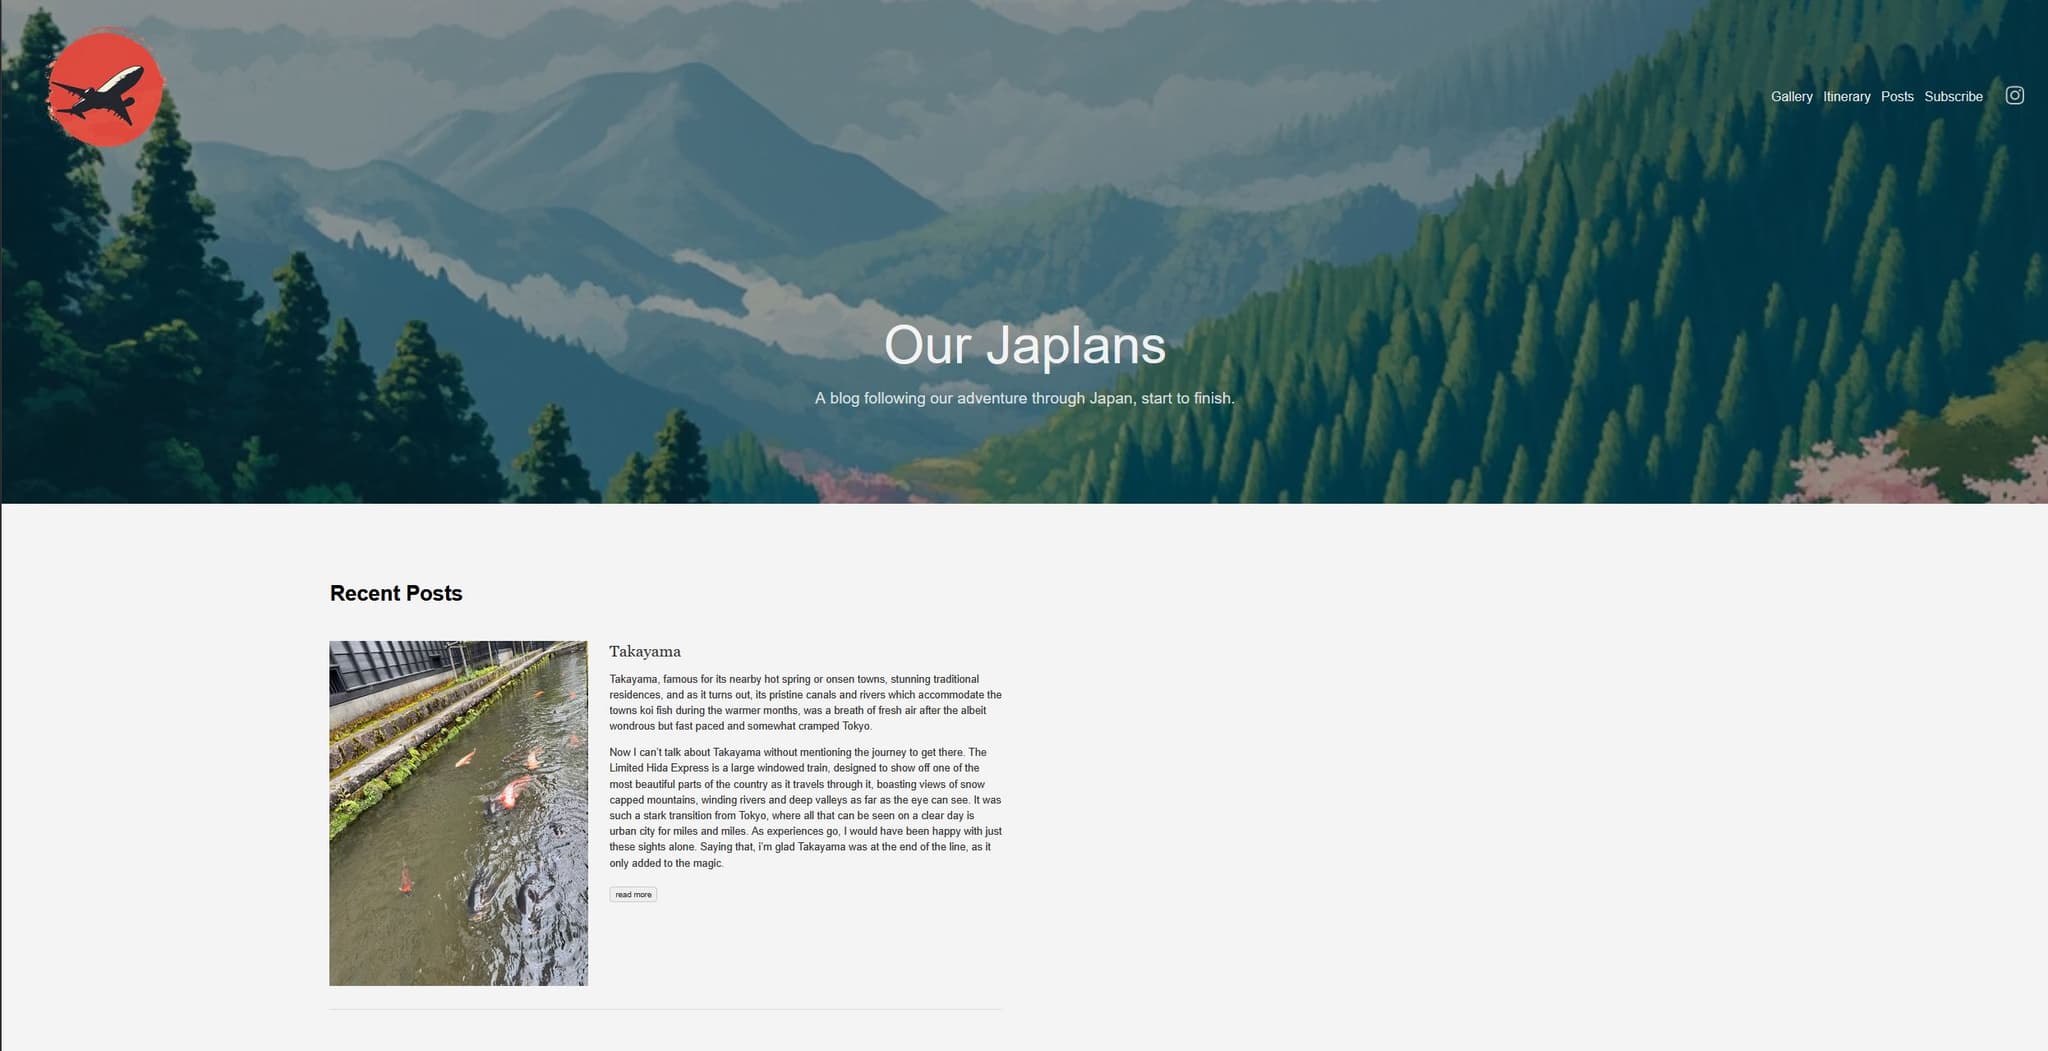Go to the Itinerary page

click(x=1846, y=97)
